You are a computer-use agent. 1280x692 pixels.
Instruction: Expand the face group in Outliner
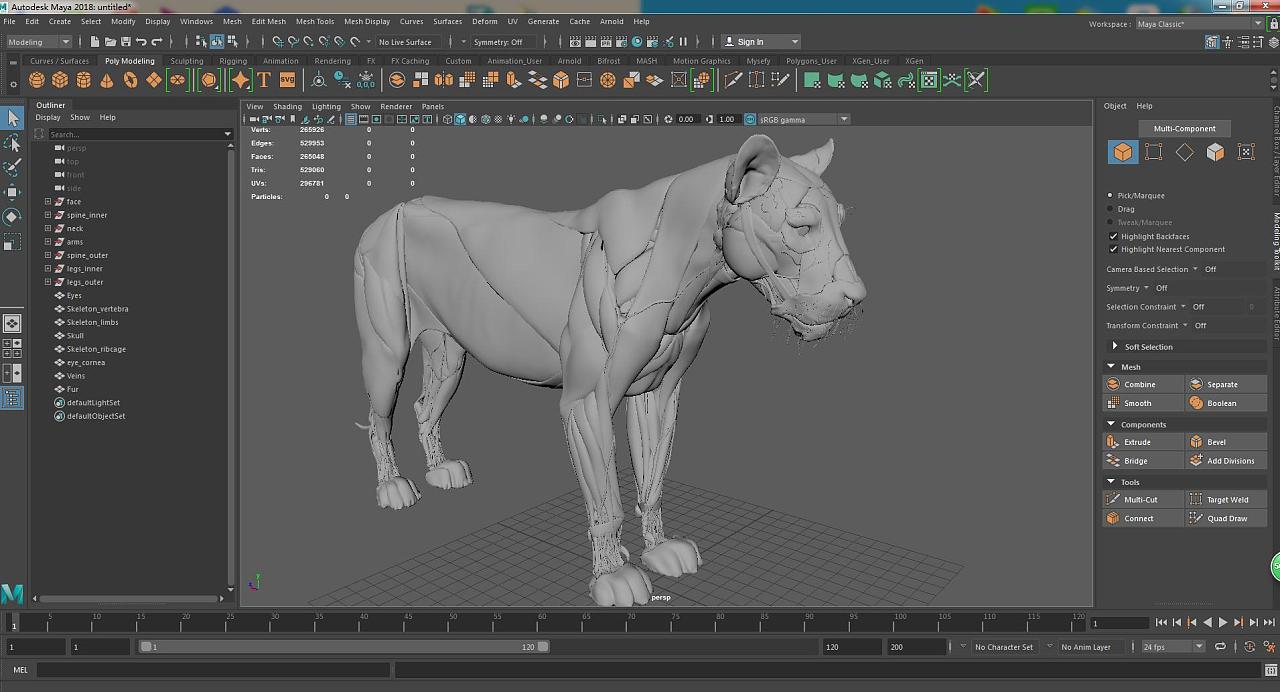coord(48,201)
